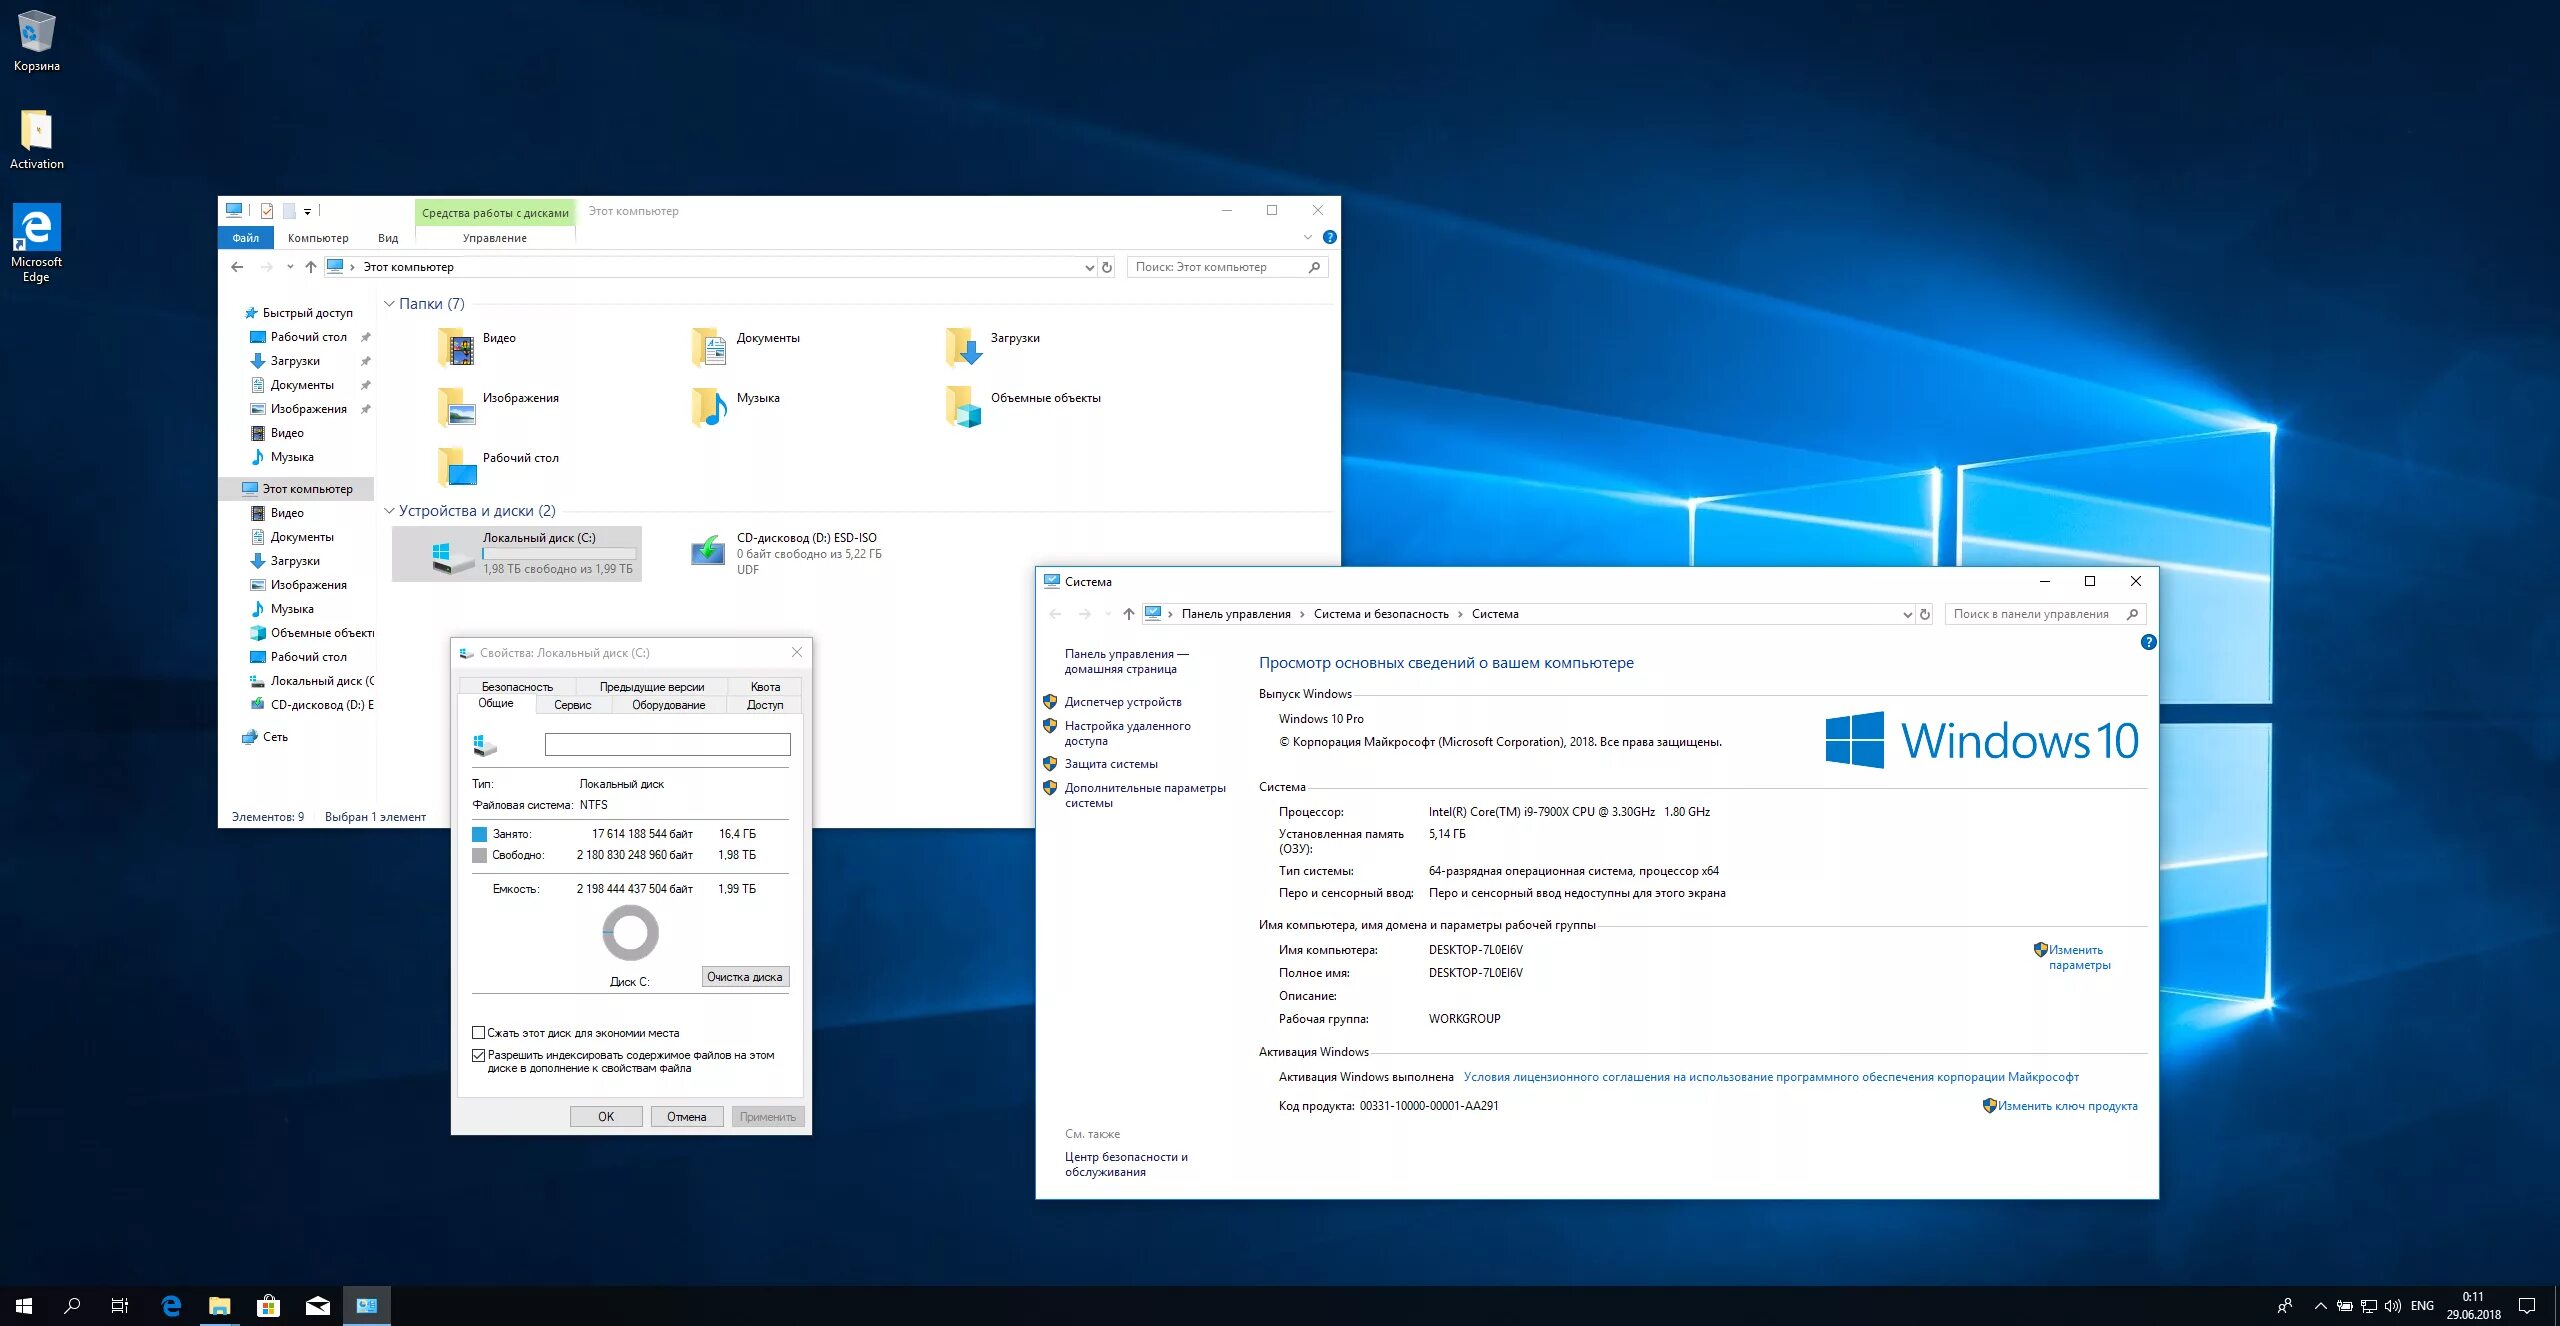Select Загрузки folder in left sidebar

tap(296, 360)
